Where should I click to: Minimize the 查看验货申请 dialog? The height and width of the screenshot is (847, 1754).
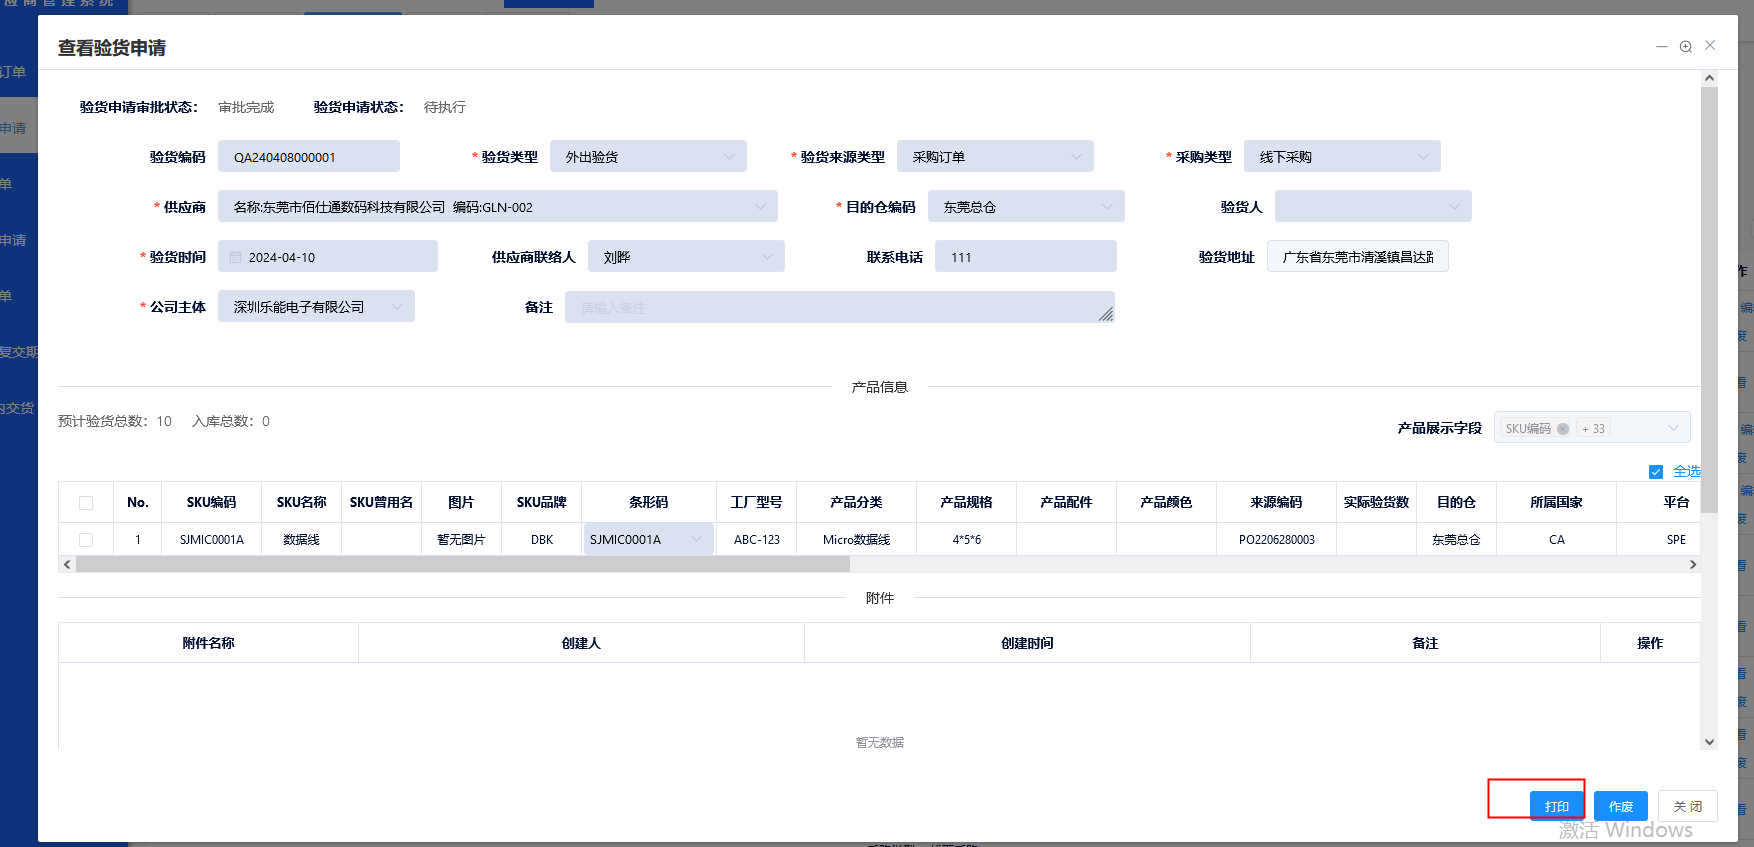click(1662, 46)
